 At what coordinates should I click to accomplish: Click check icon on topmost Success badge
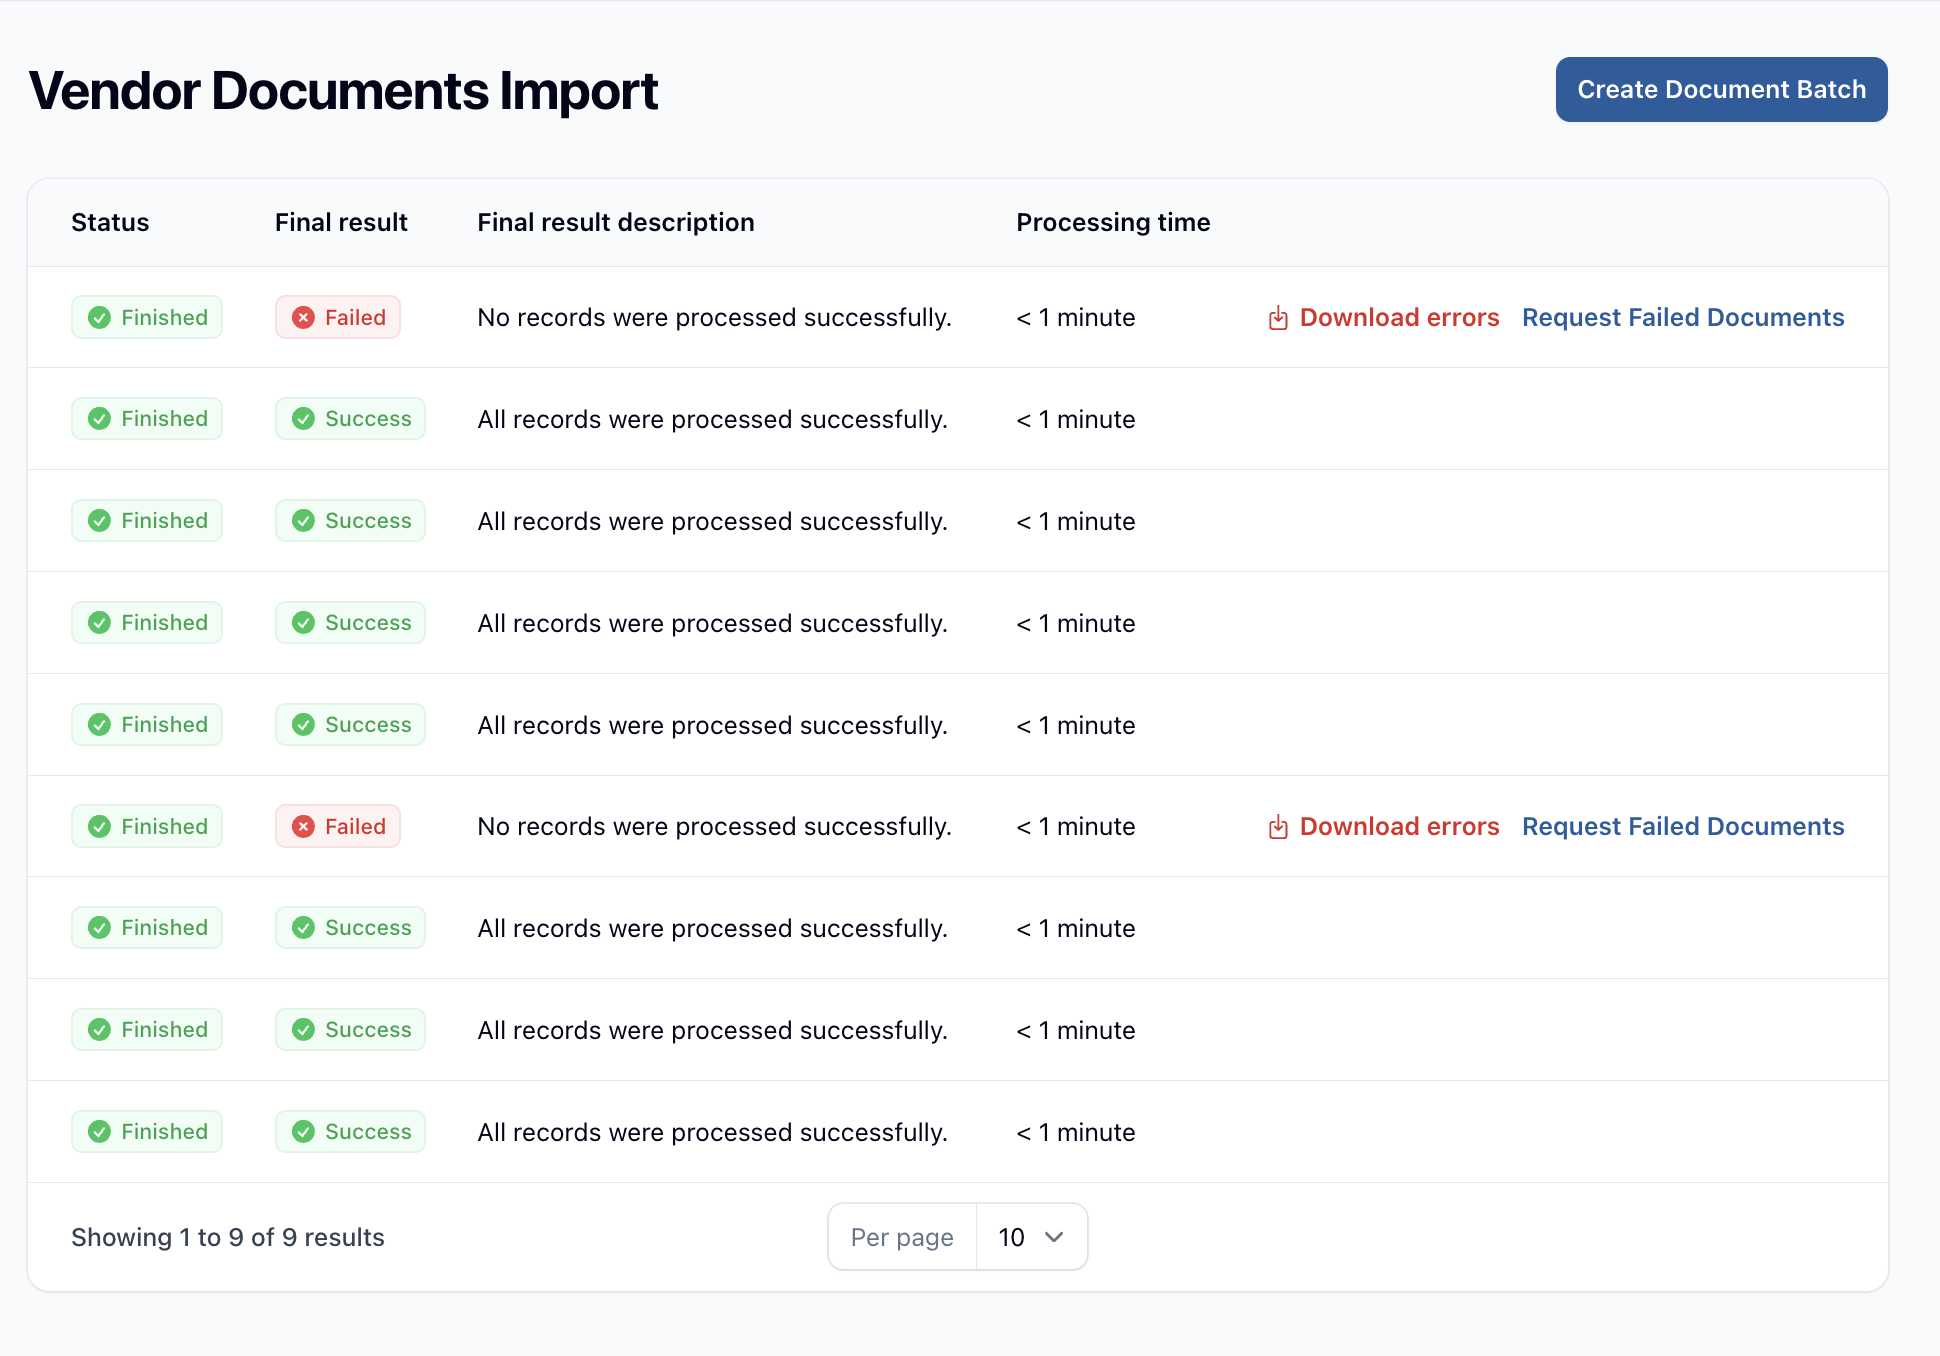pos(303,419)
